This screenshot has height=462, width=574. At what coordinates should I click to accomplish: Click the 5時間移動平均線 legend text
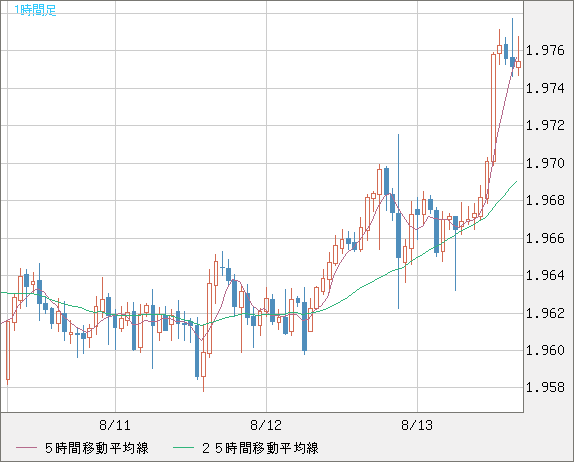tap(97, 448)
